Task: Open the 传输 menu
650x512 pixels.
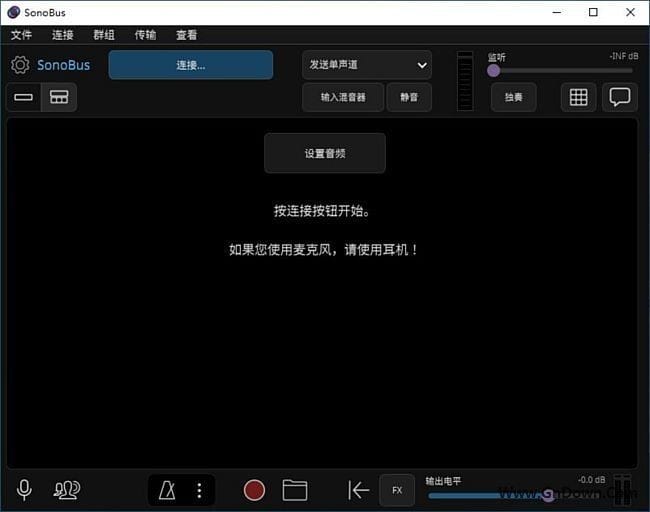Action: [x=145, y=35]
